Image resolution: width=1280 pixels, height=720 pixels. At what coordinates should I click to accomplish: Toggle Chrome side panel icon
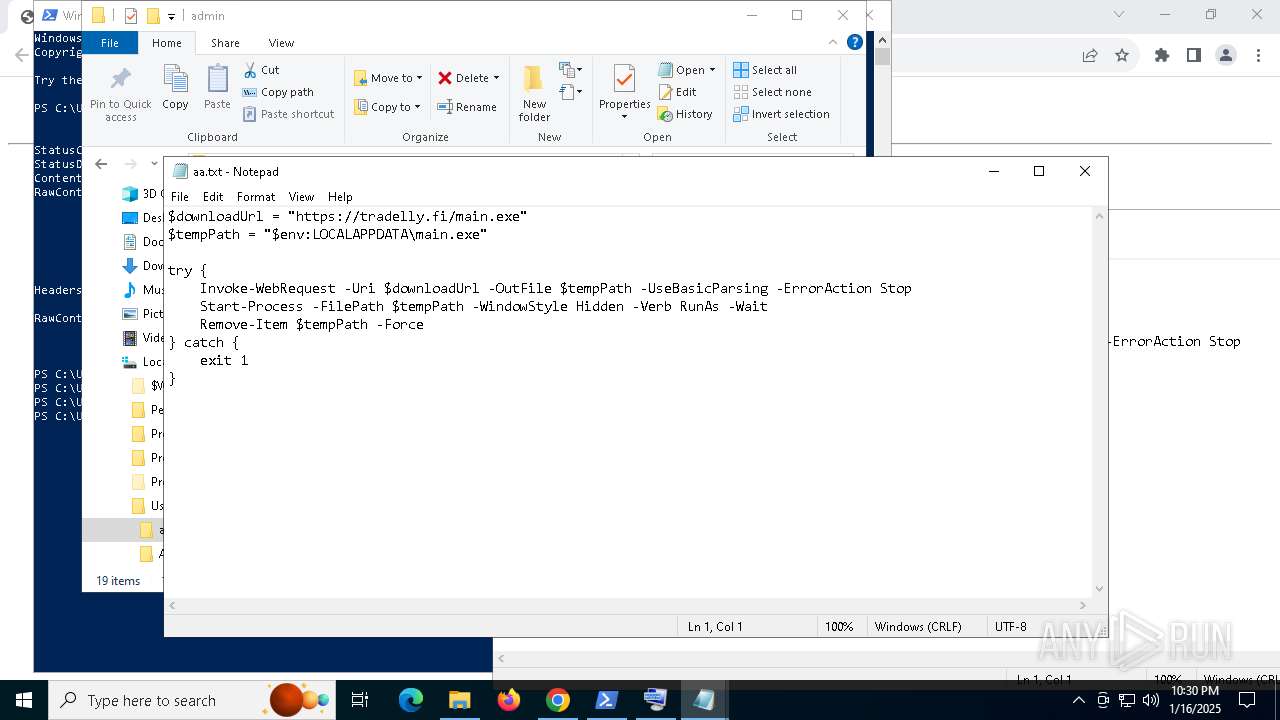point(1193,56)
